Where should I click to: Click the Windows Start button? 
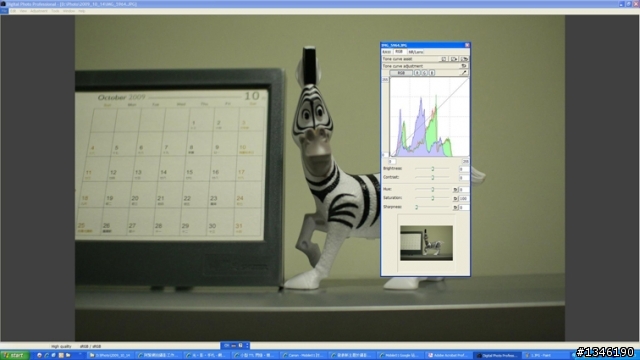(15, 356)
